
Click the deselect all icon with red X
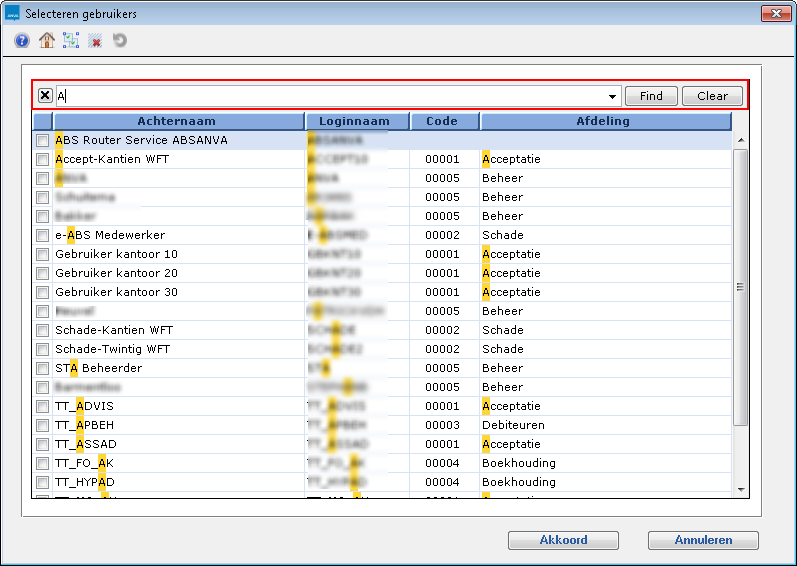click(x=95, y=41)
